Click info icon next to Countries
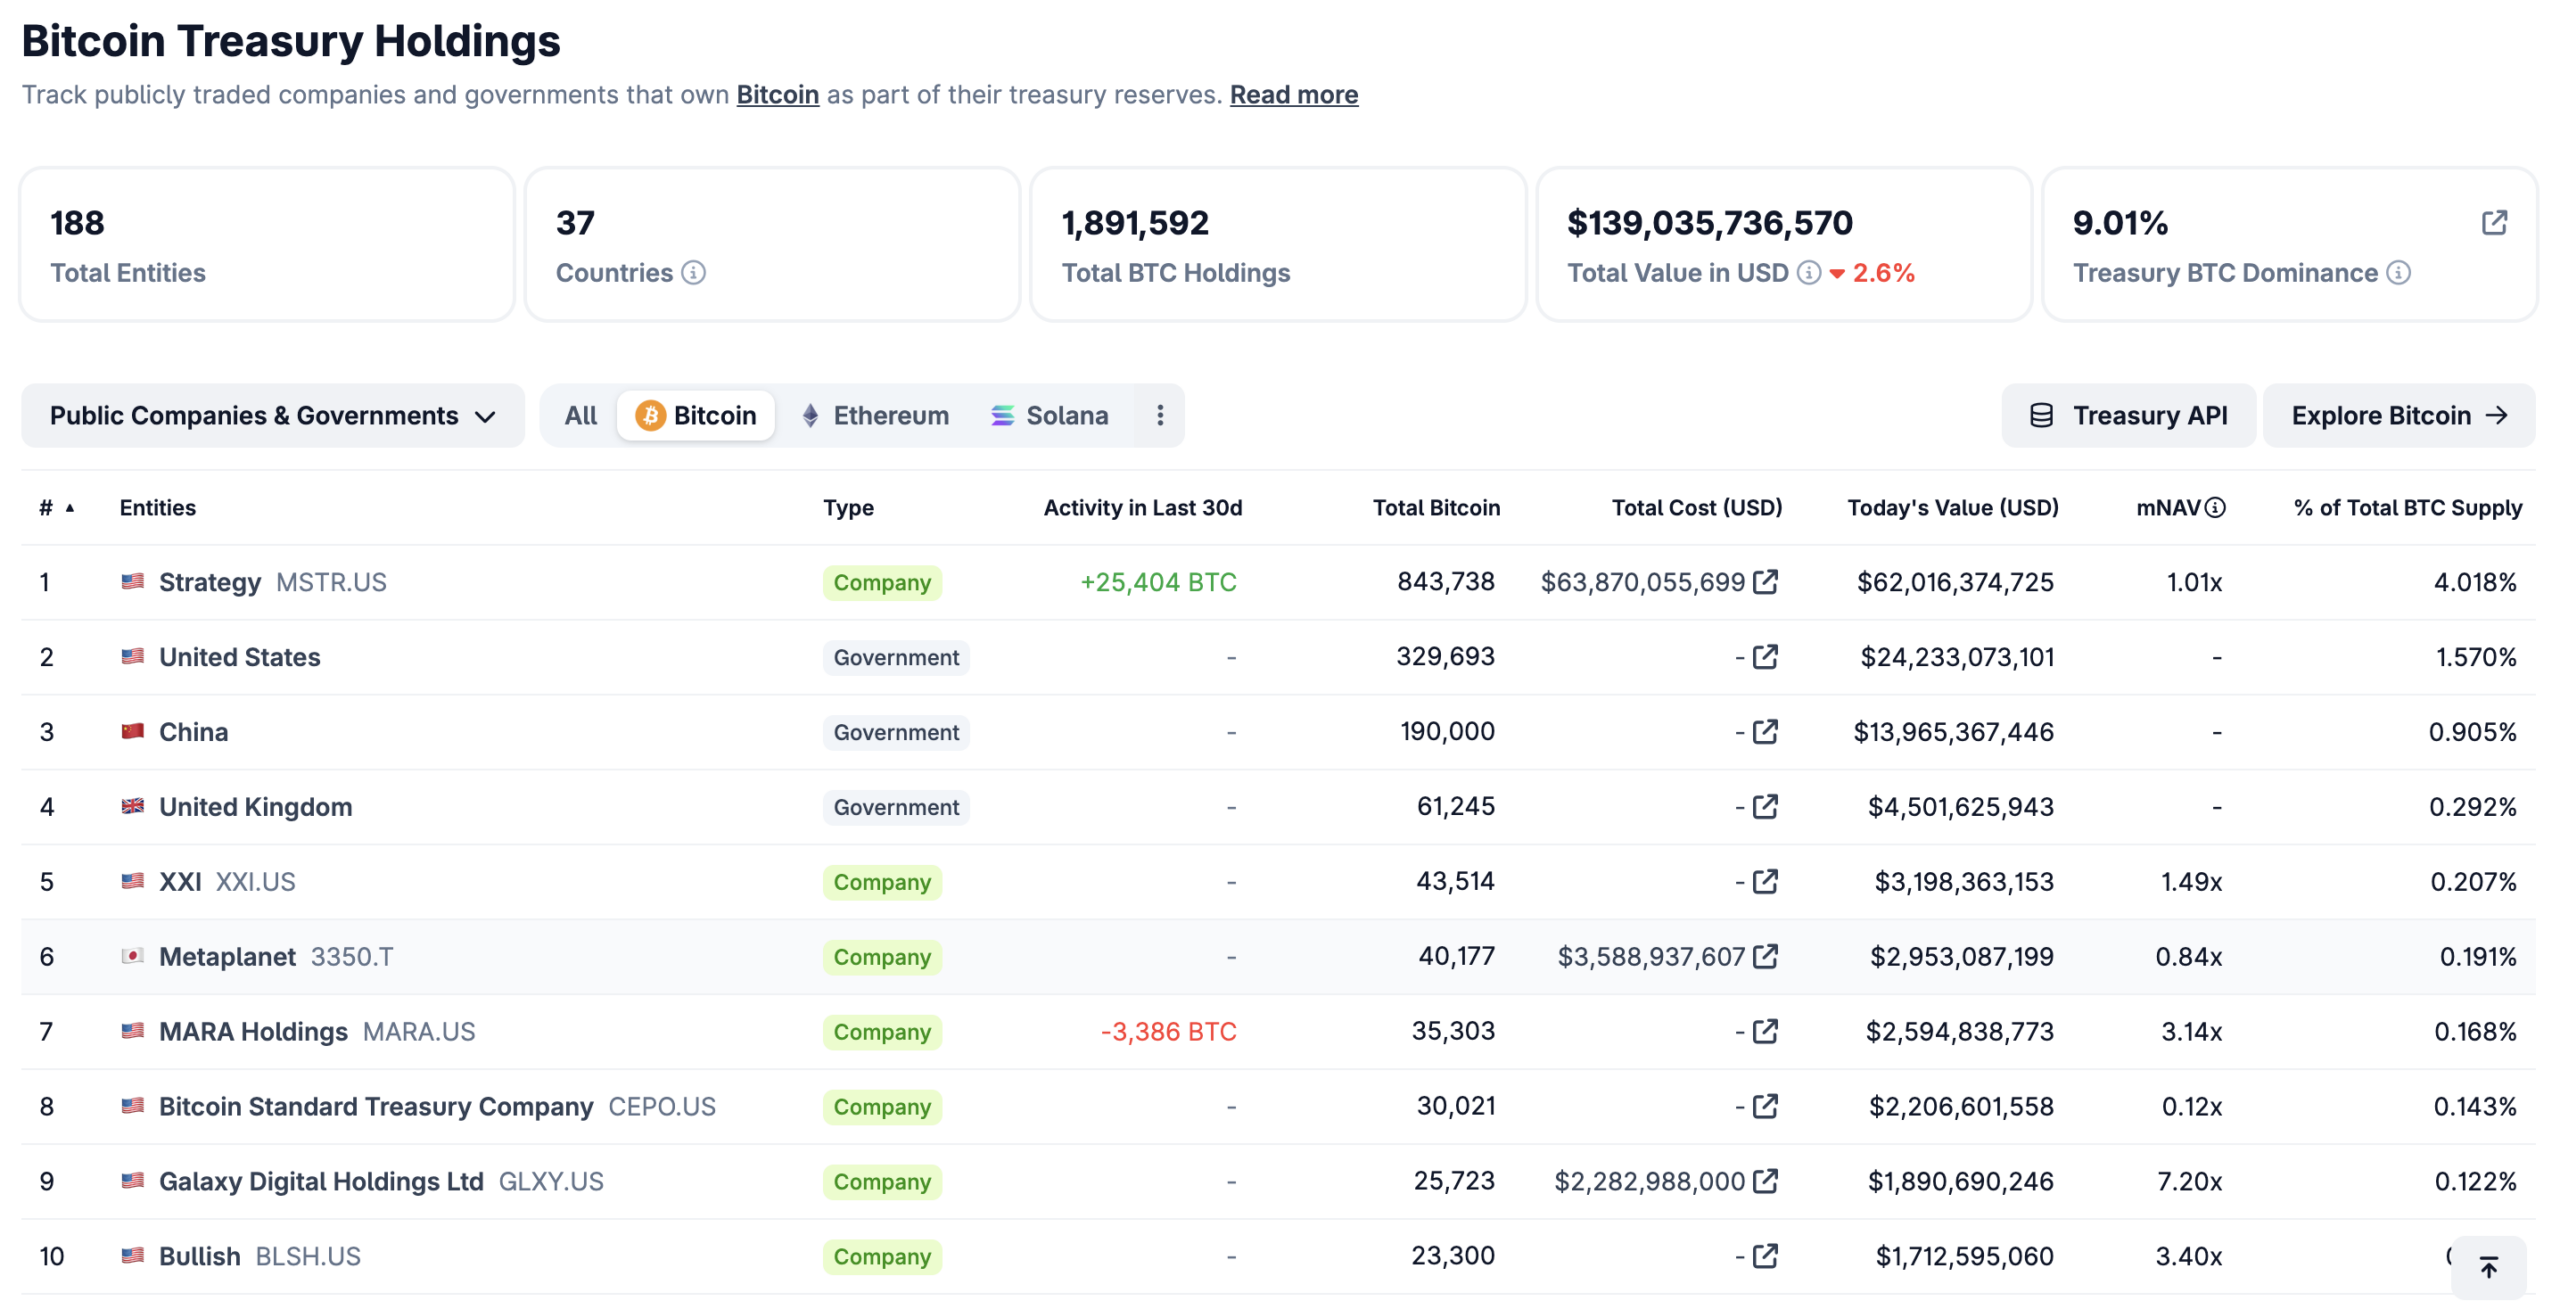Image resolution: width=2560 pixels, height=1301 pixels. click(x=693, y=272)
